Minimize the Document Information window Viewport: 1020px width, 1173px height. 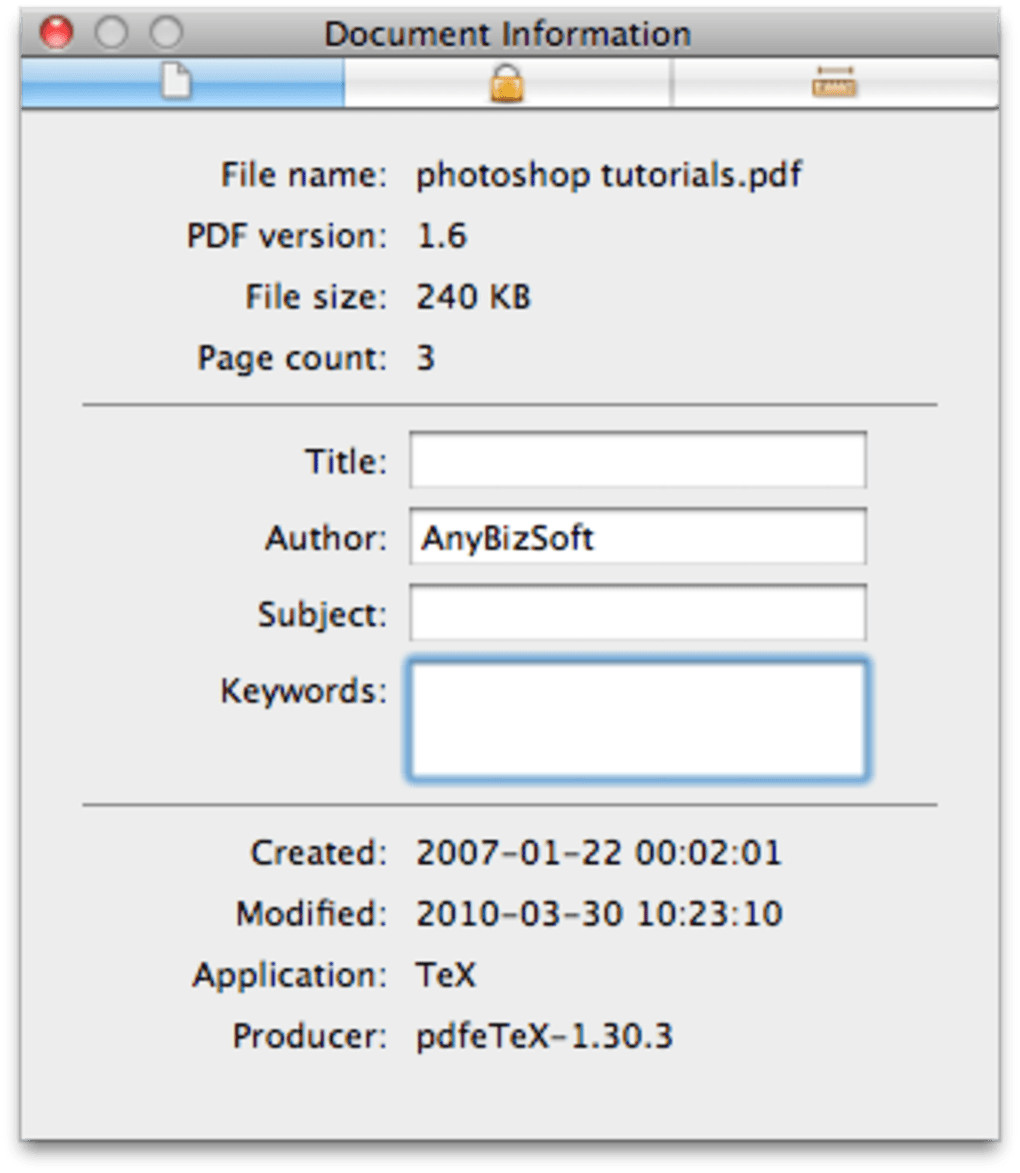[x=111, y=34]
